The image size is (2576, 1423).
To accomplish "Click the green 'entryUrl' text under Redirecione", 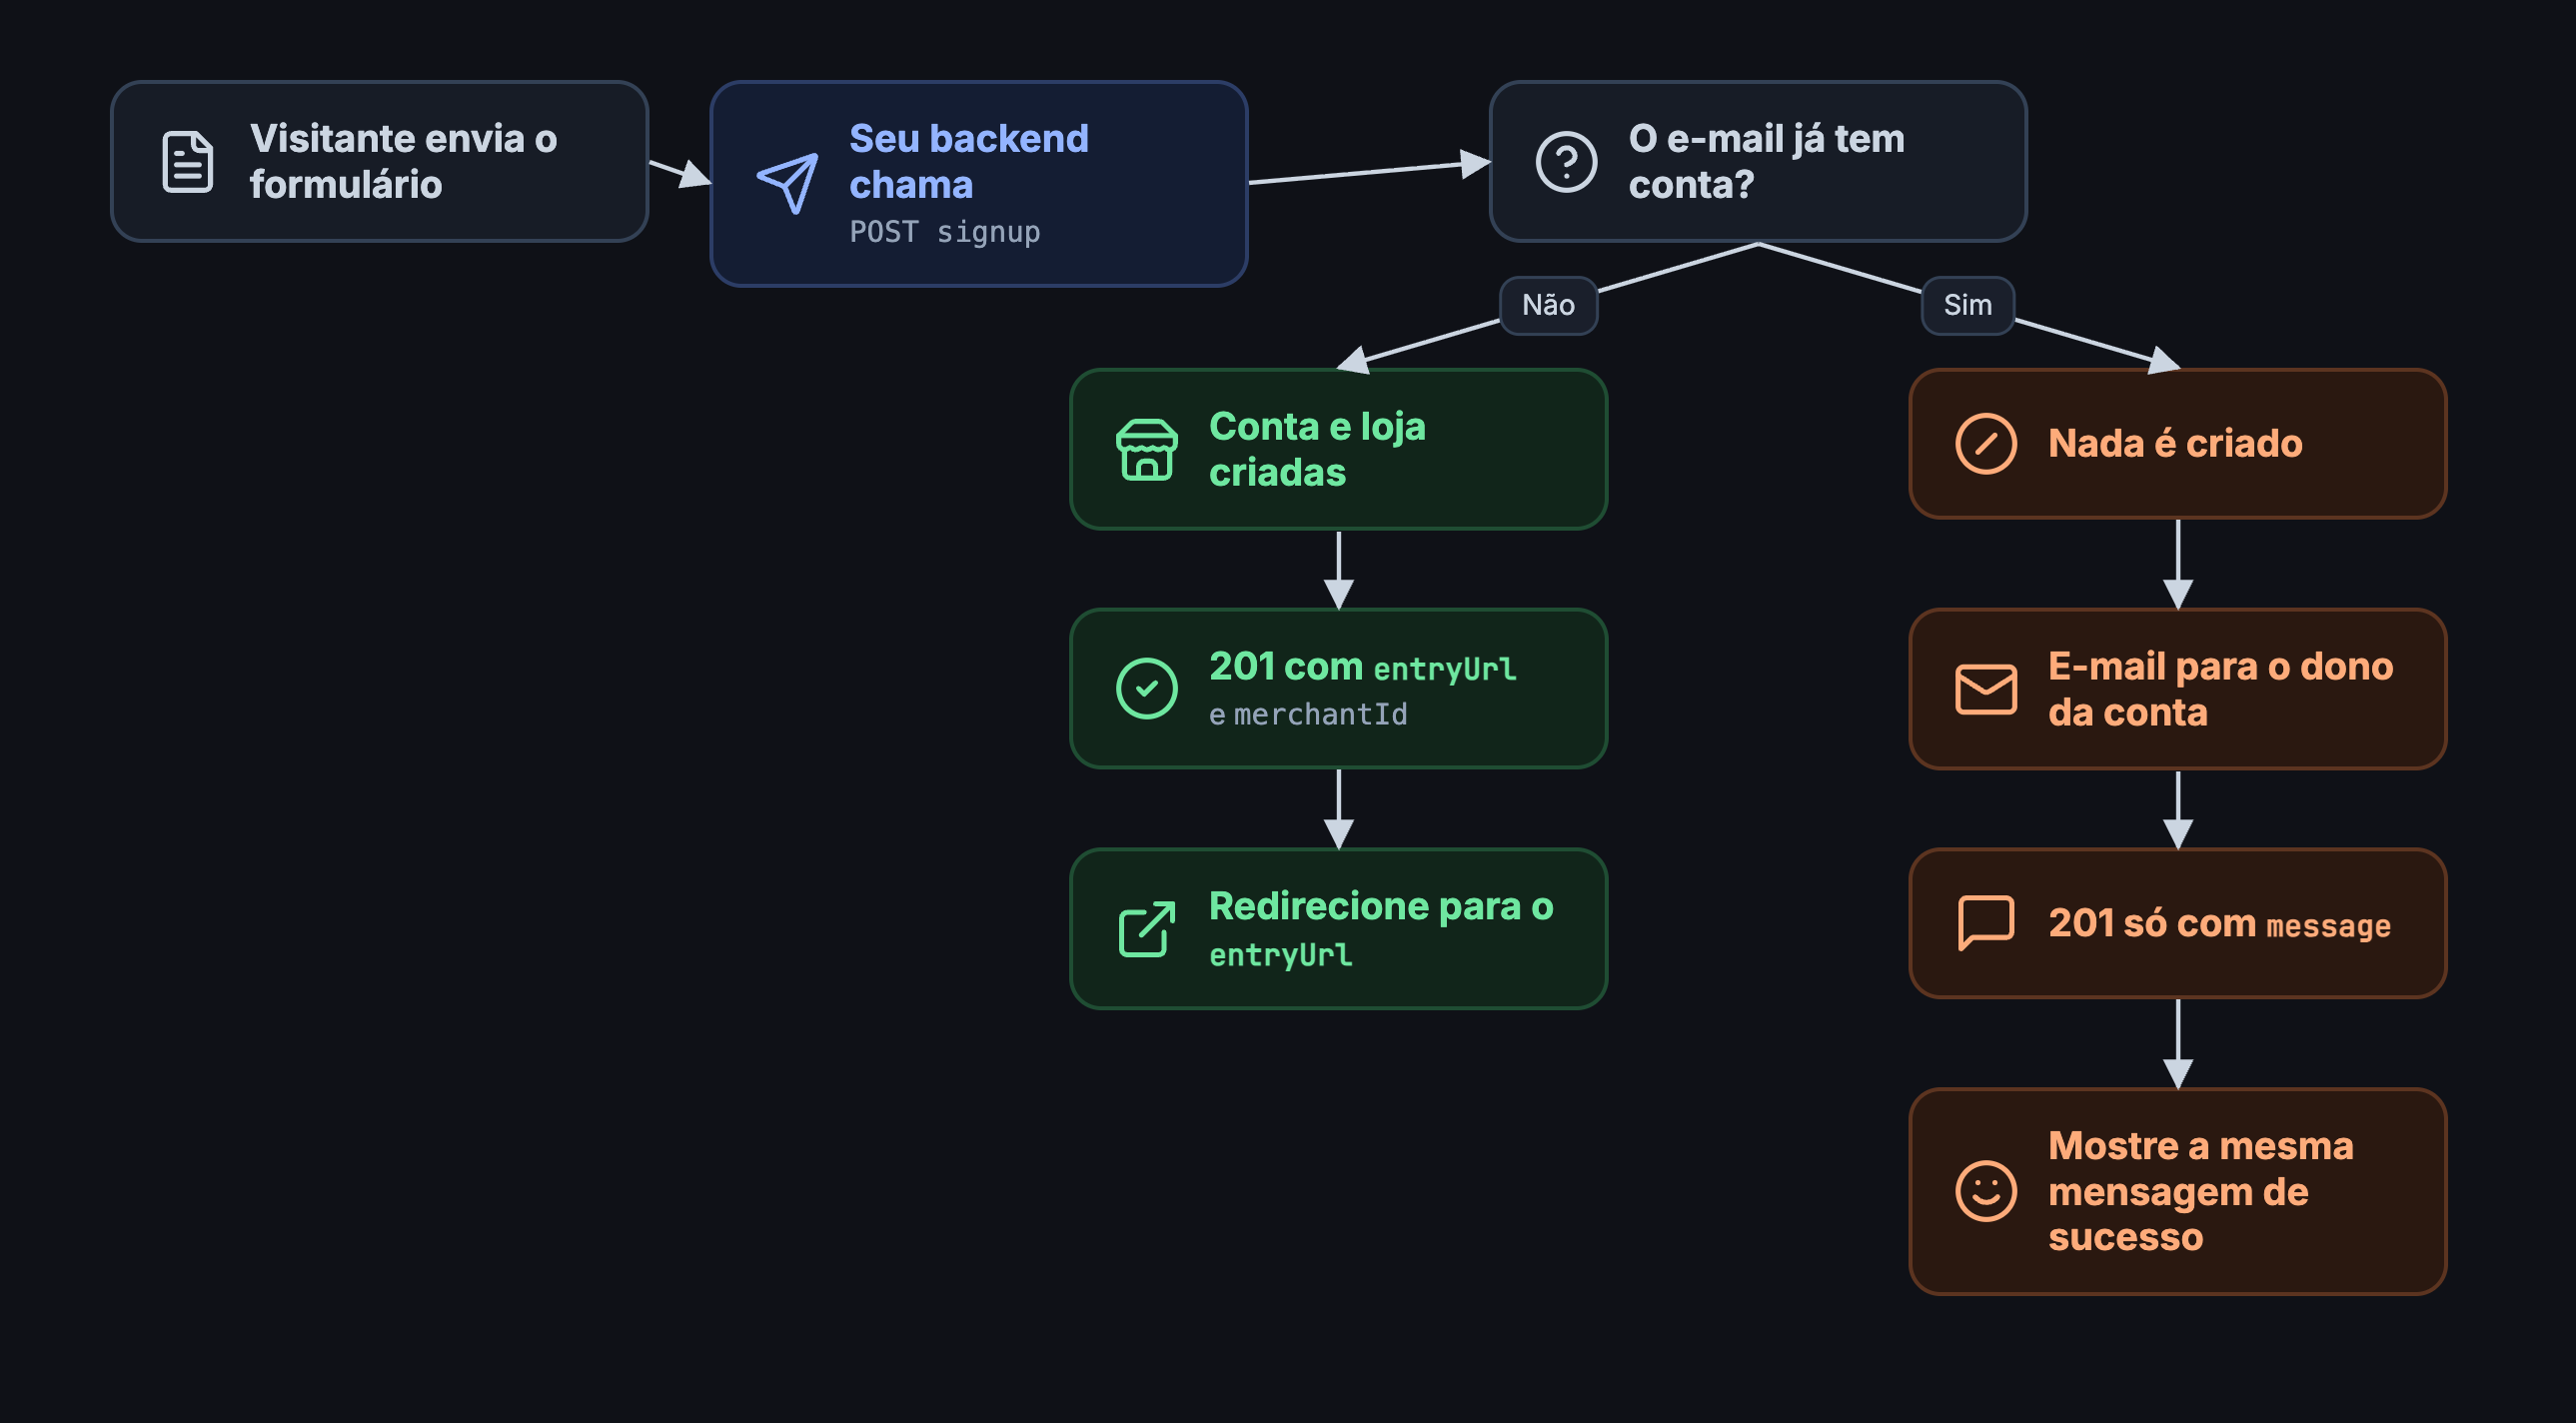I will pyautogui.click(x=1280, y=955).
